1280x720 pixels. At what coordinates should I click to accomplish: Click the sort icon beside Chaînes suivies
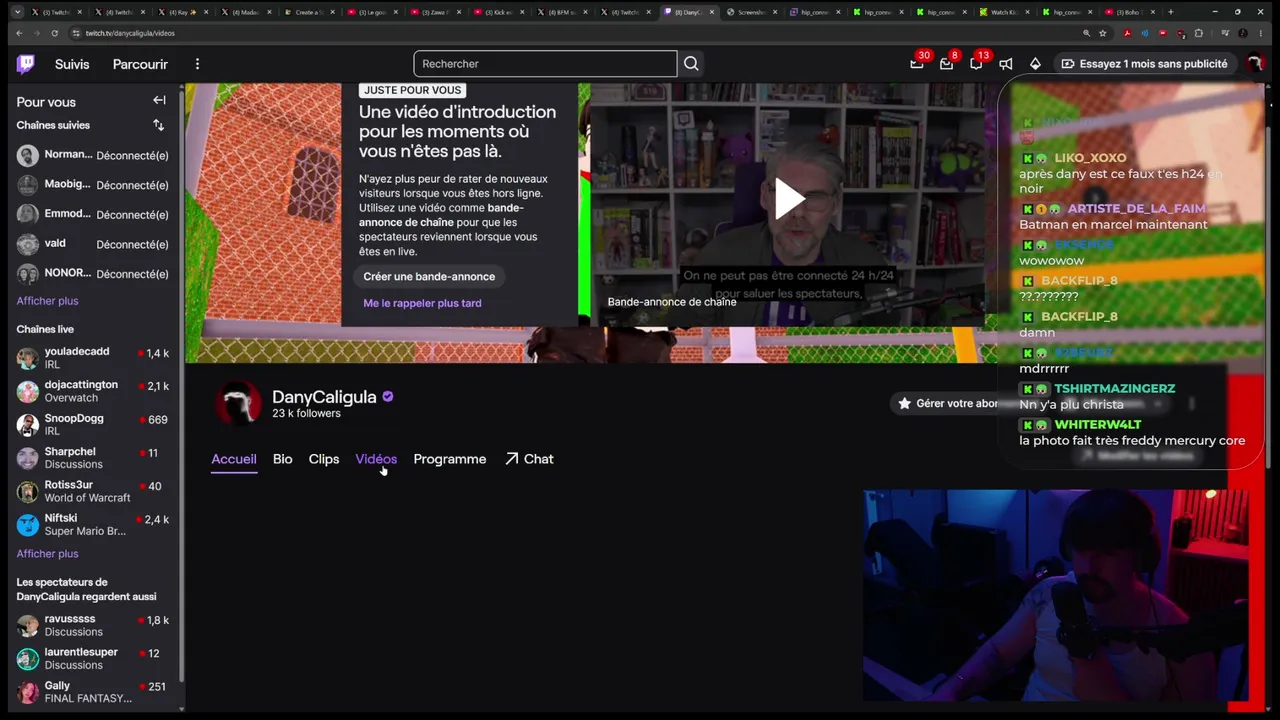(158, 125)
